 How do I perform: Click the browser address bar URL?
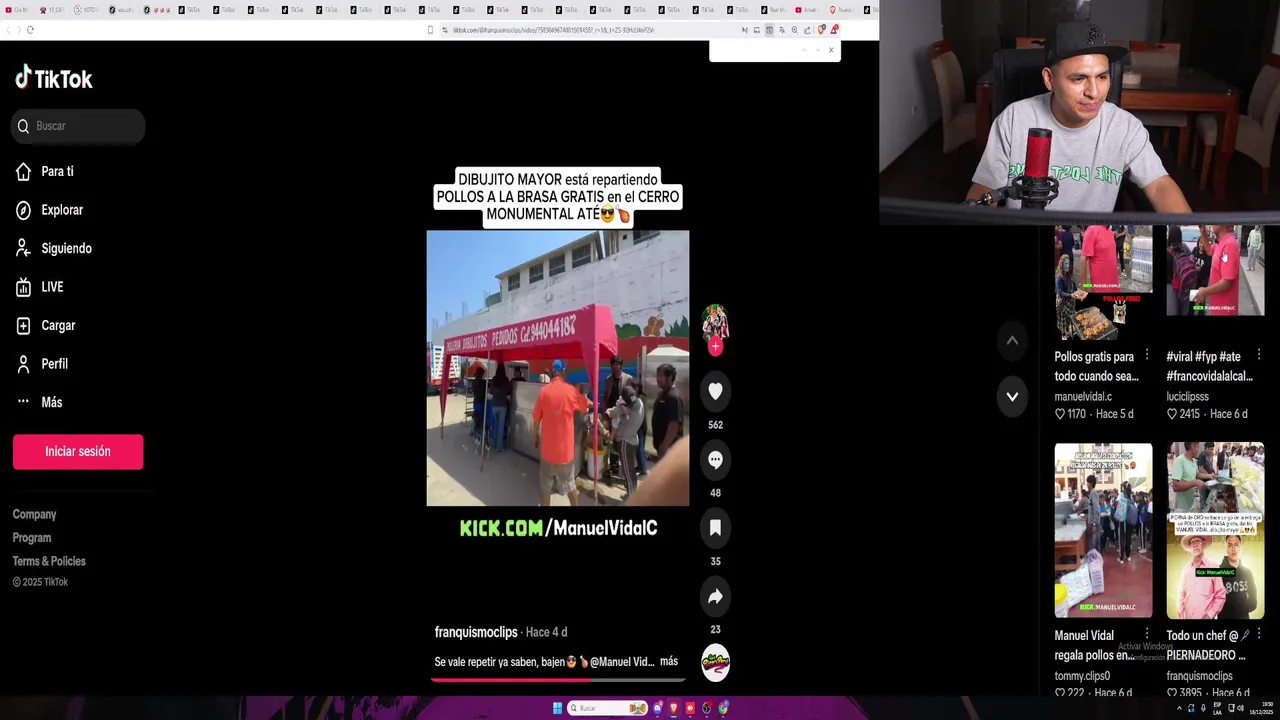553,30
